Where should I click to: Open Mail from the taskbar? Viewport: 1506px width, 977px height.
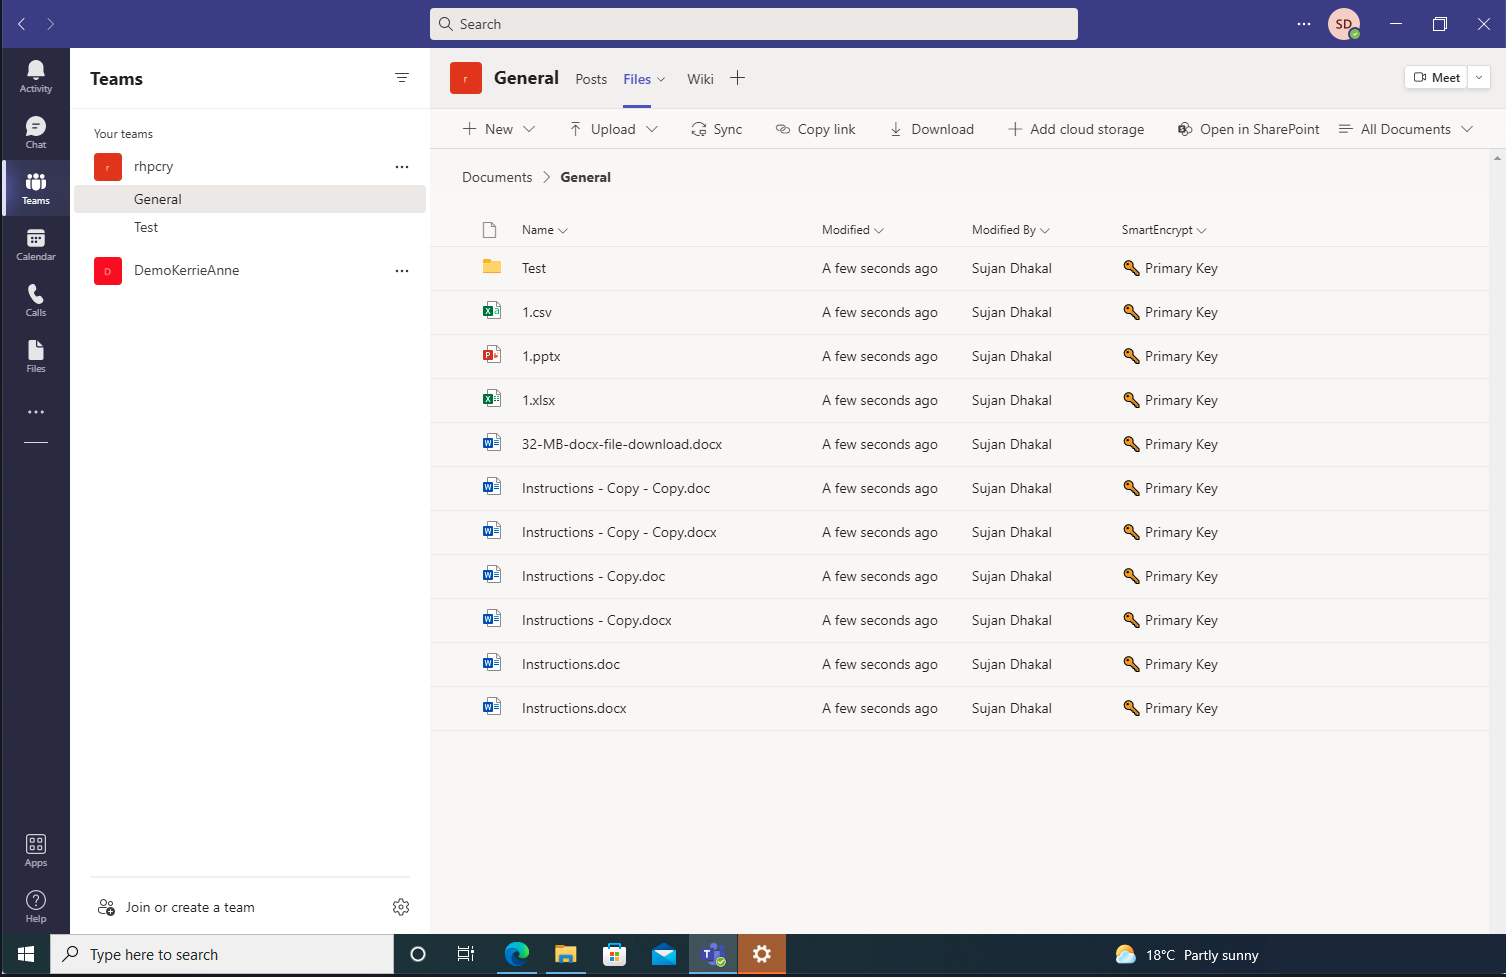(x=664, y=954)
